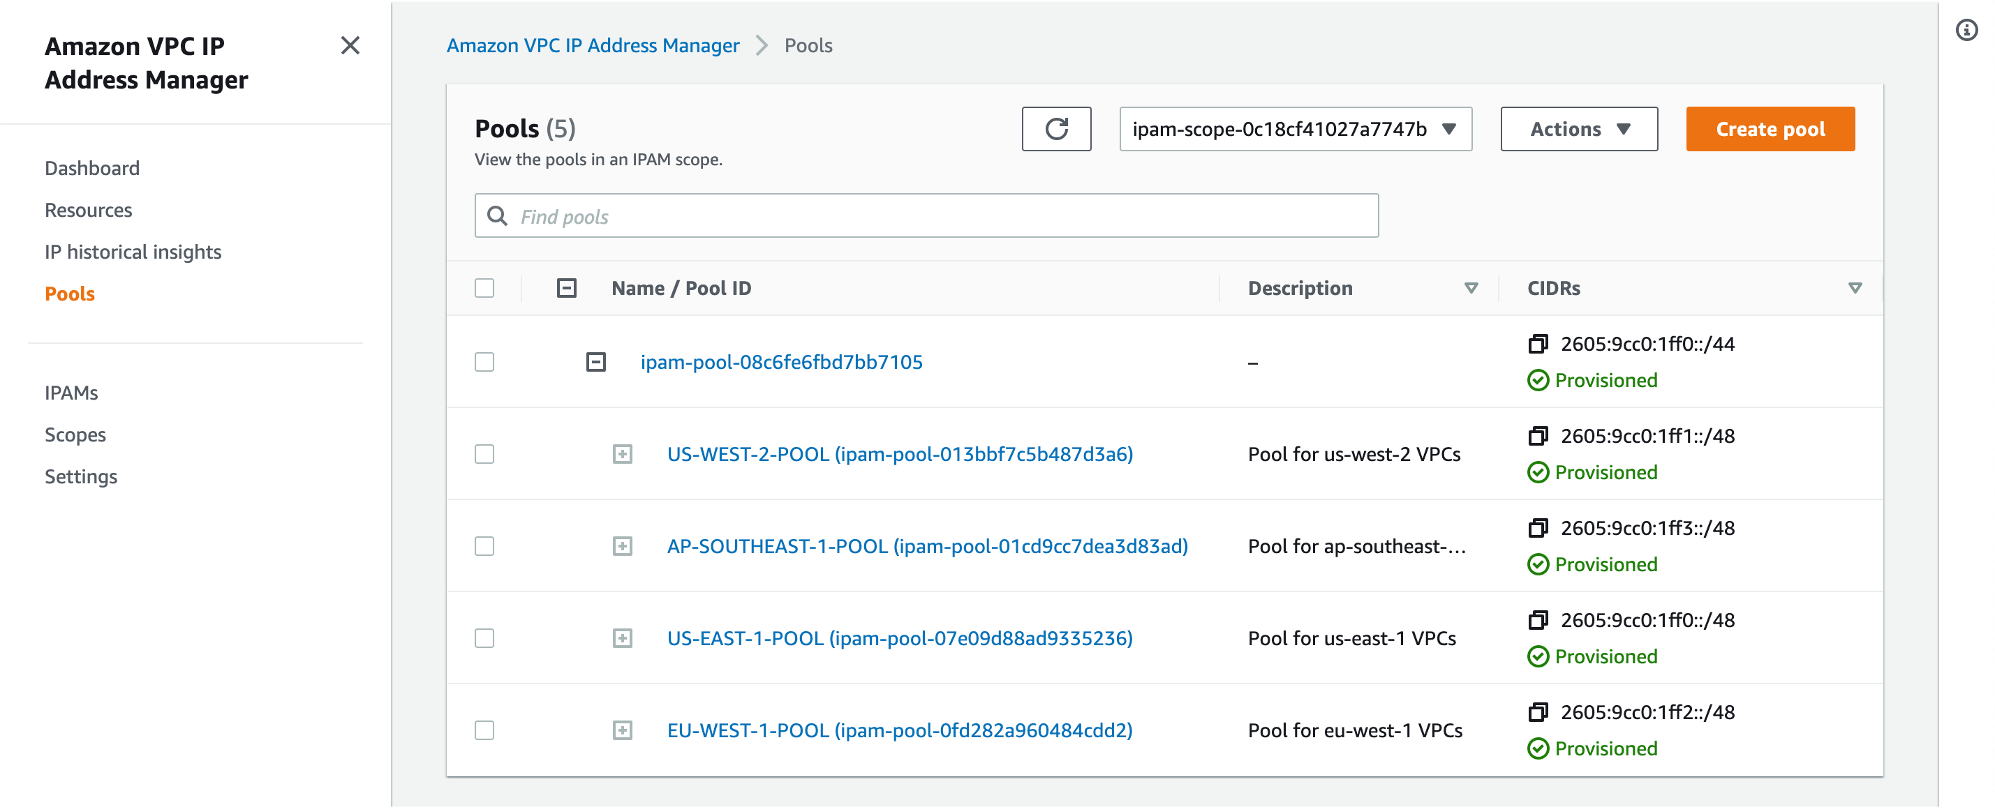The width and height of the screenshot is (1995, 808).
Task: Toggle the select-all pools checkbox
Action: coord(485,288)
